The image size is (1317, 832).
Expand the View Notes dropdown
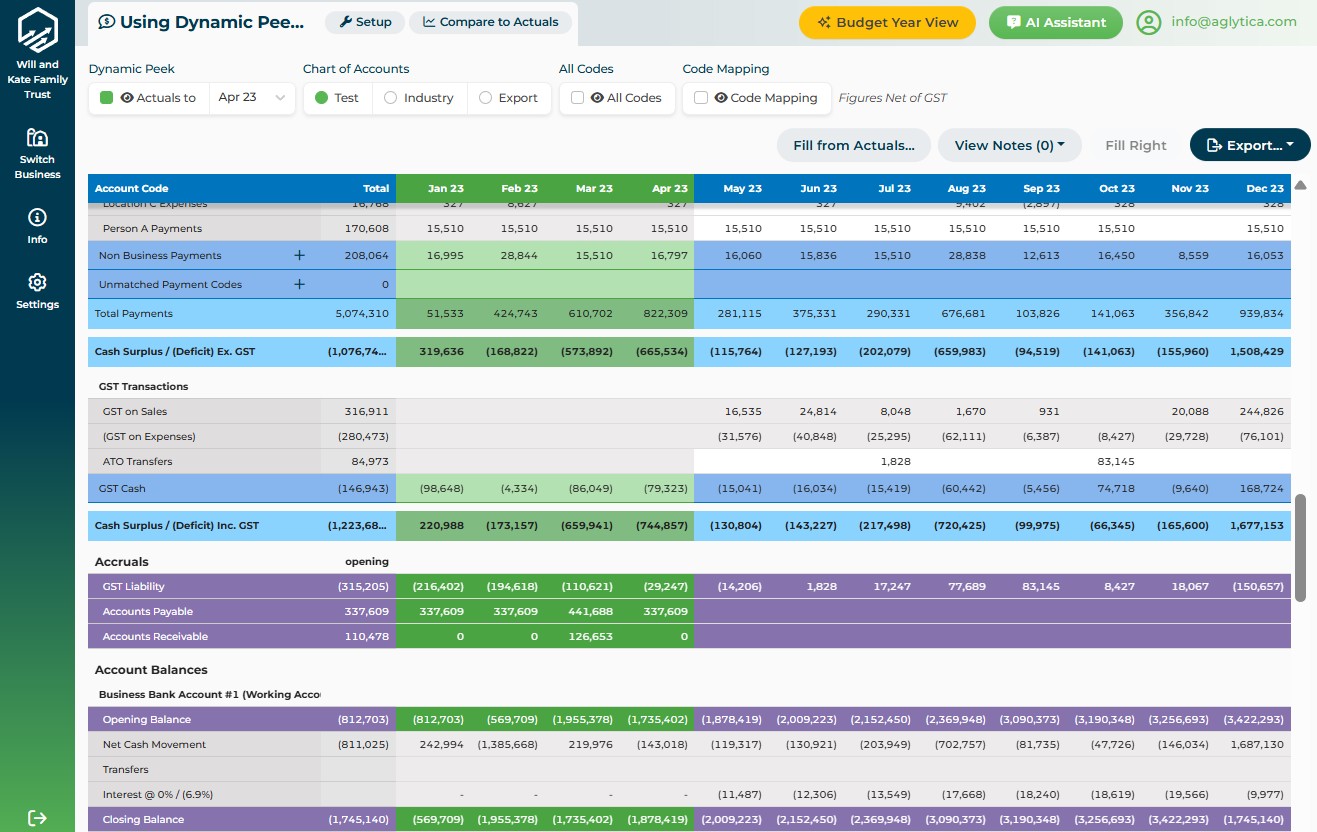[x=1009, y=145]
